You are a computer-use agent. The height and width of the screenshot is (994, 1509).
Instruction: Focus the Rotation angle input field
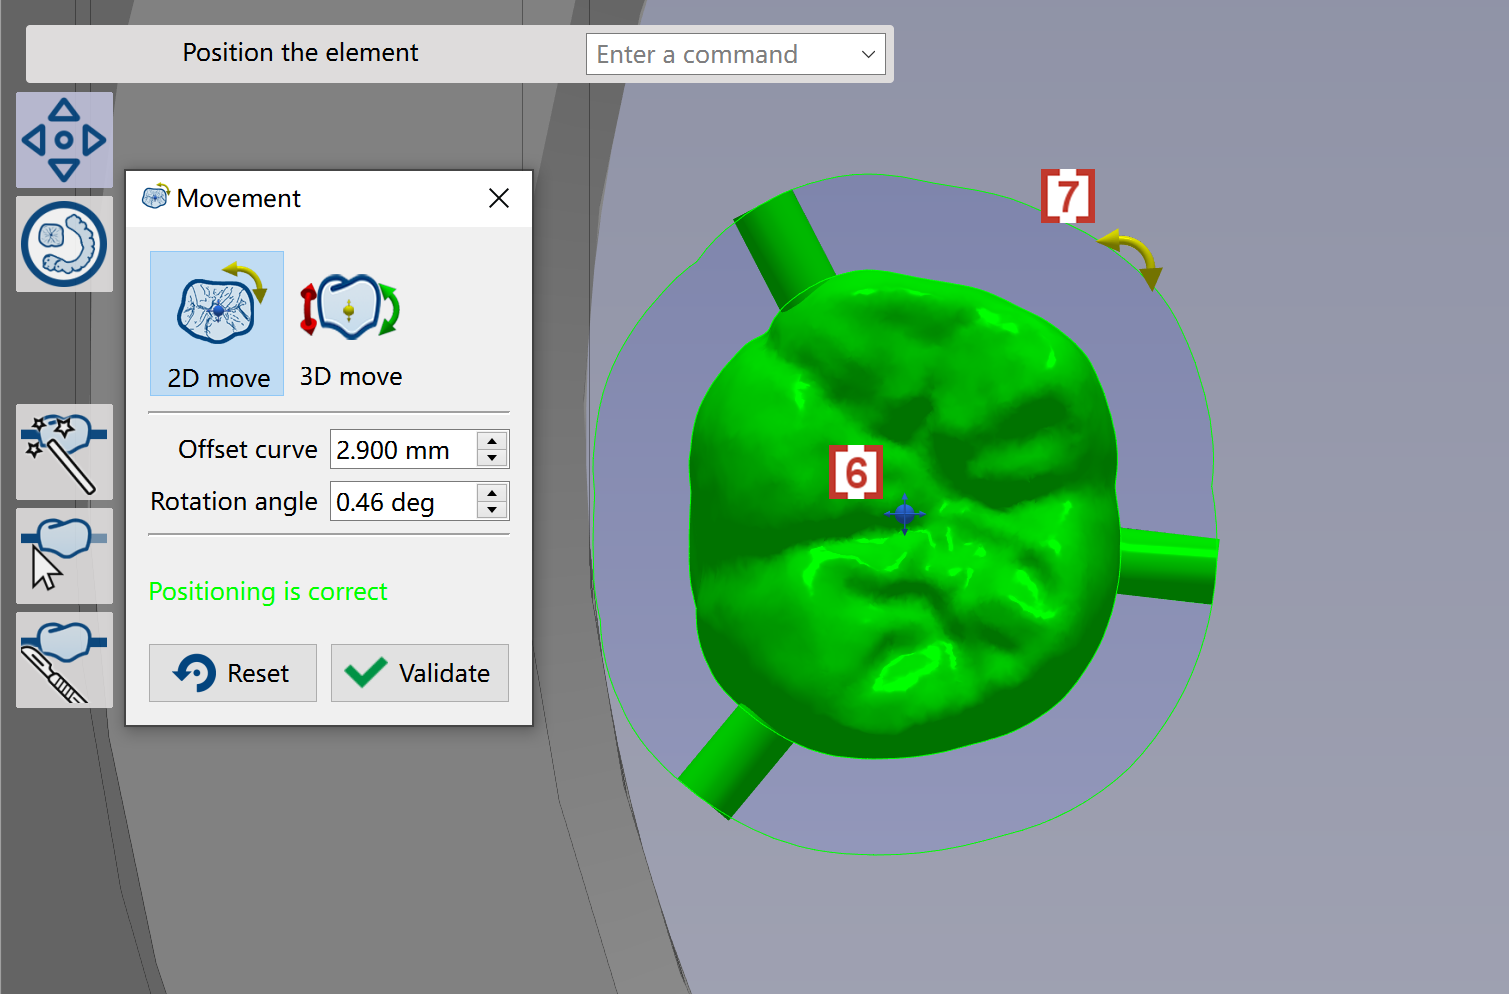(404, 502)
